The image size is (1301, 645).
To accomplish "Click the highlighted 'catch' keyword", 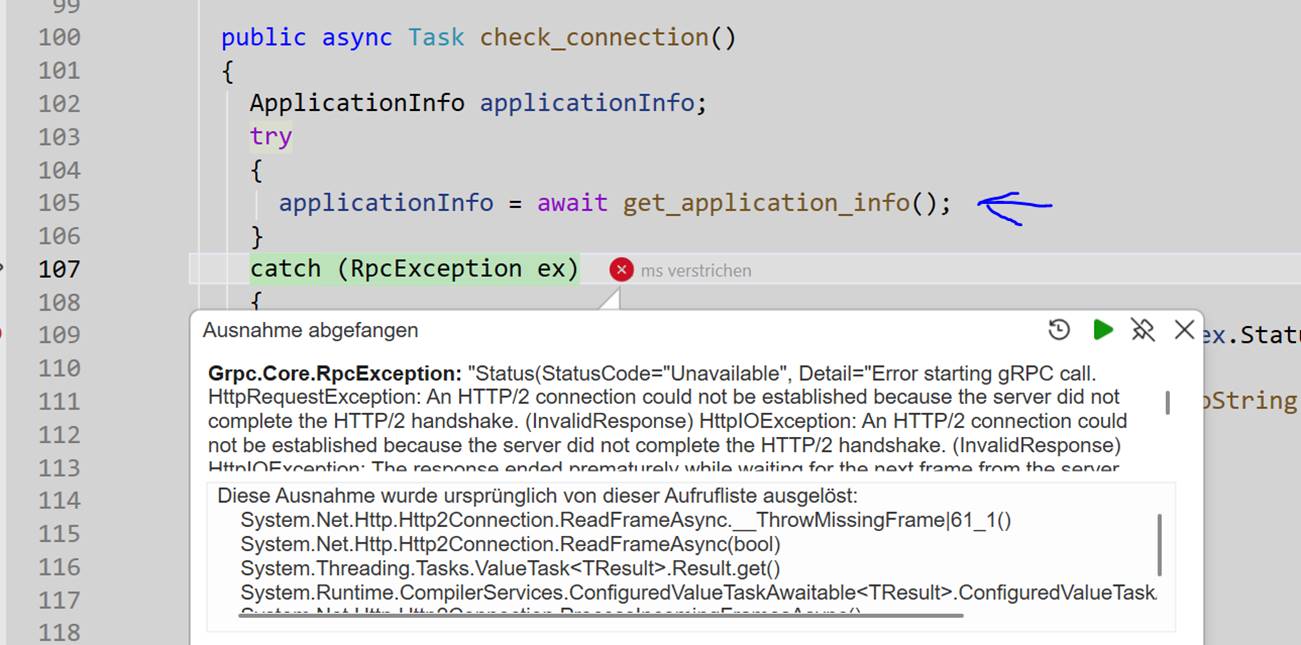I will click(x=285, y=269).
